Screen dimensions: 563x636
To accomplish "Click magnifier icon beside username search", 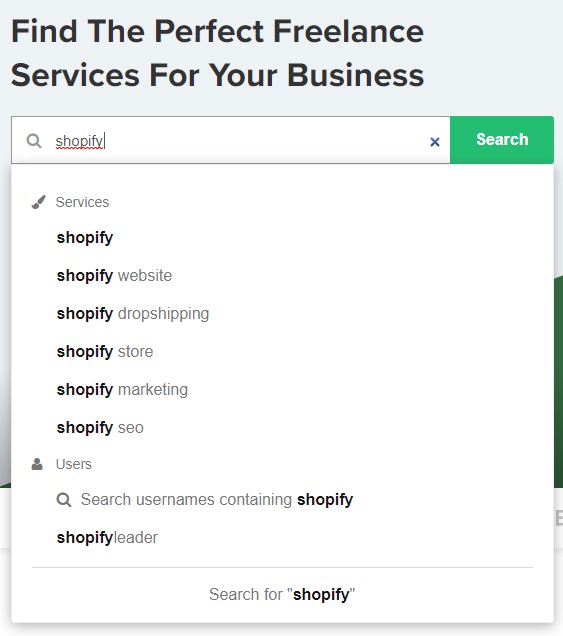I will tap(64, 500).
